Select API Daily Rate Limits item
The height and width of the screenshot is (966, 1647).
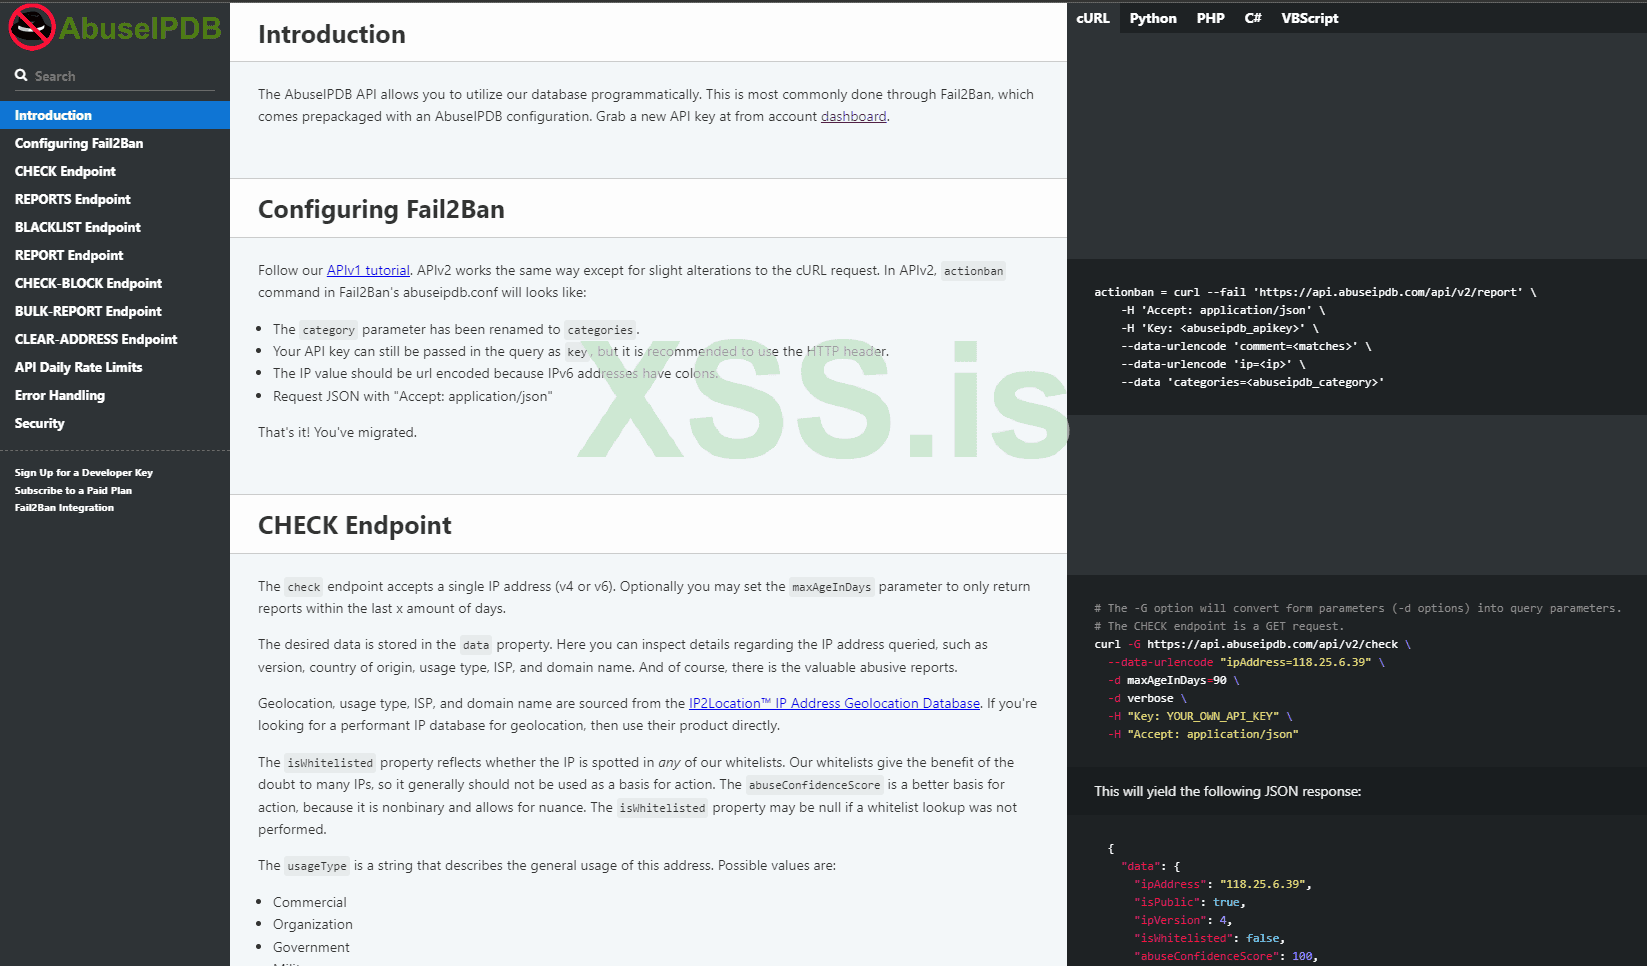(x=78, y=367)
